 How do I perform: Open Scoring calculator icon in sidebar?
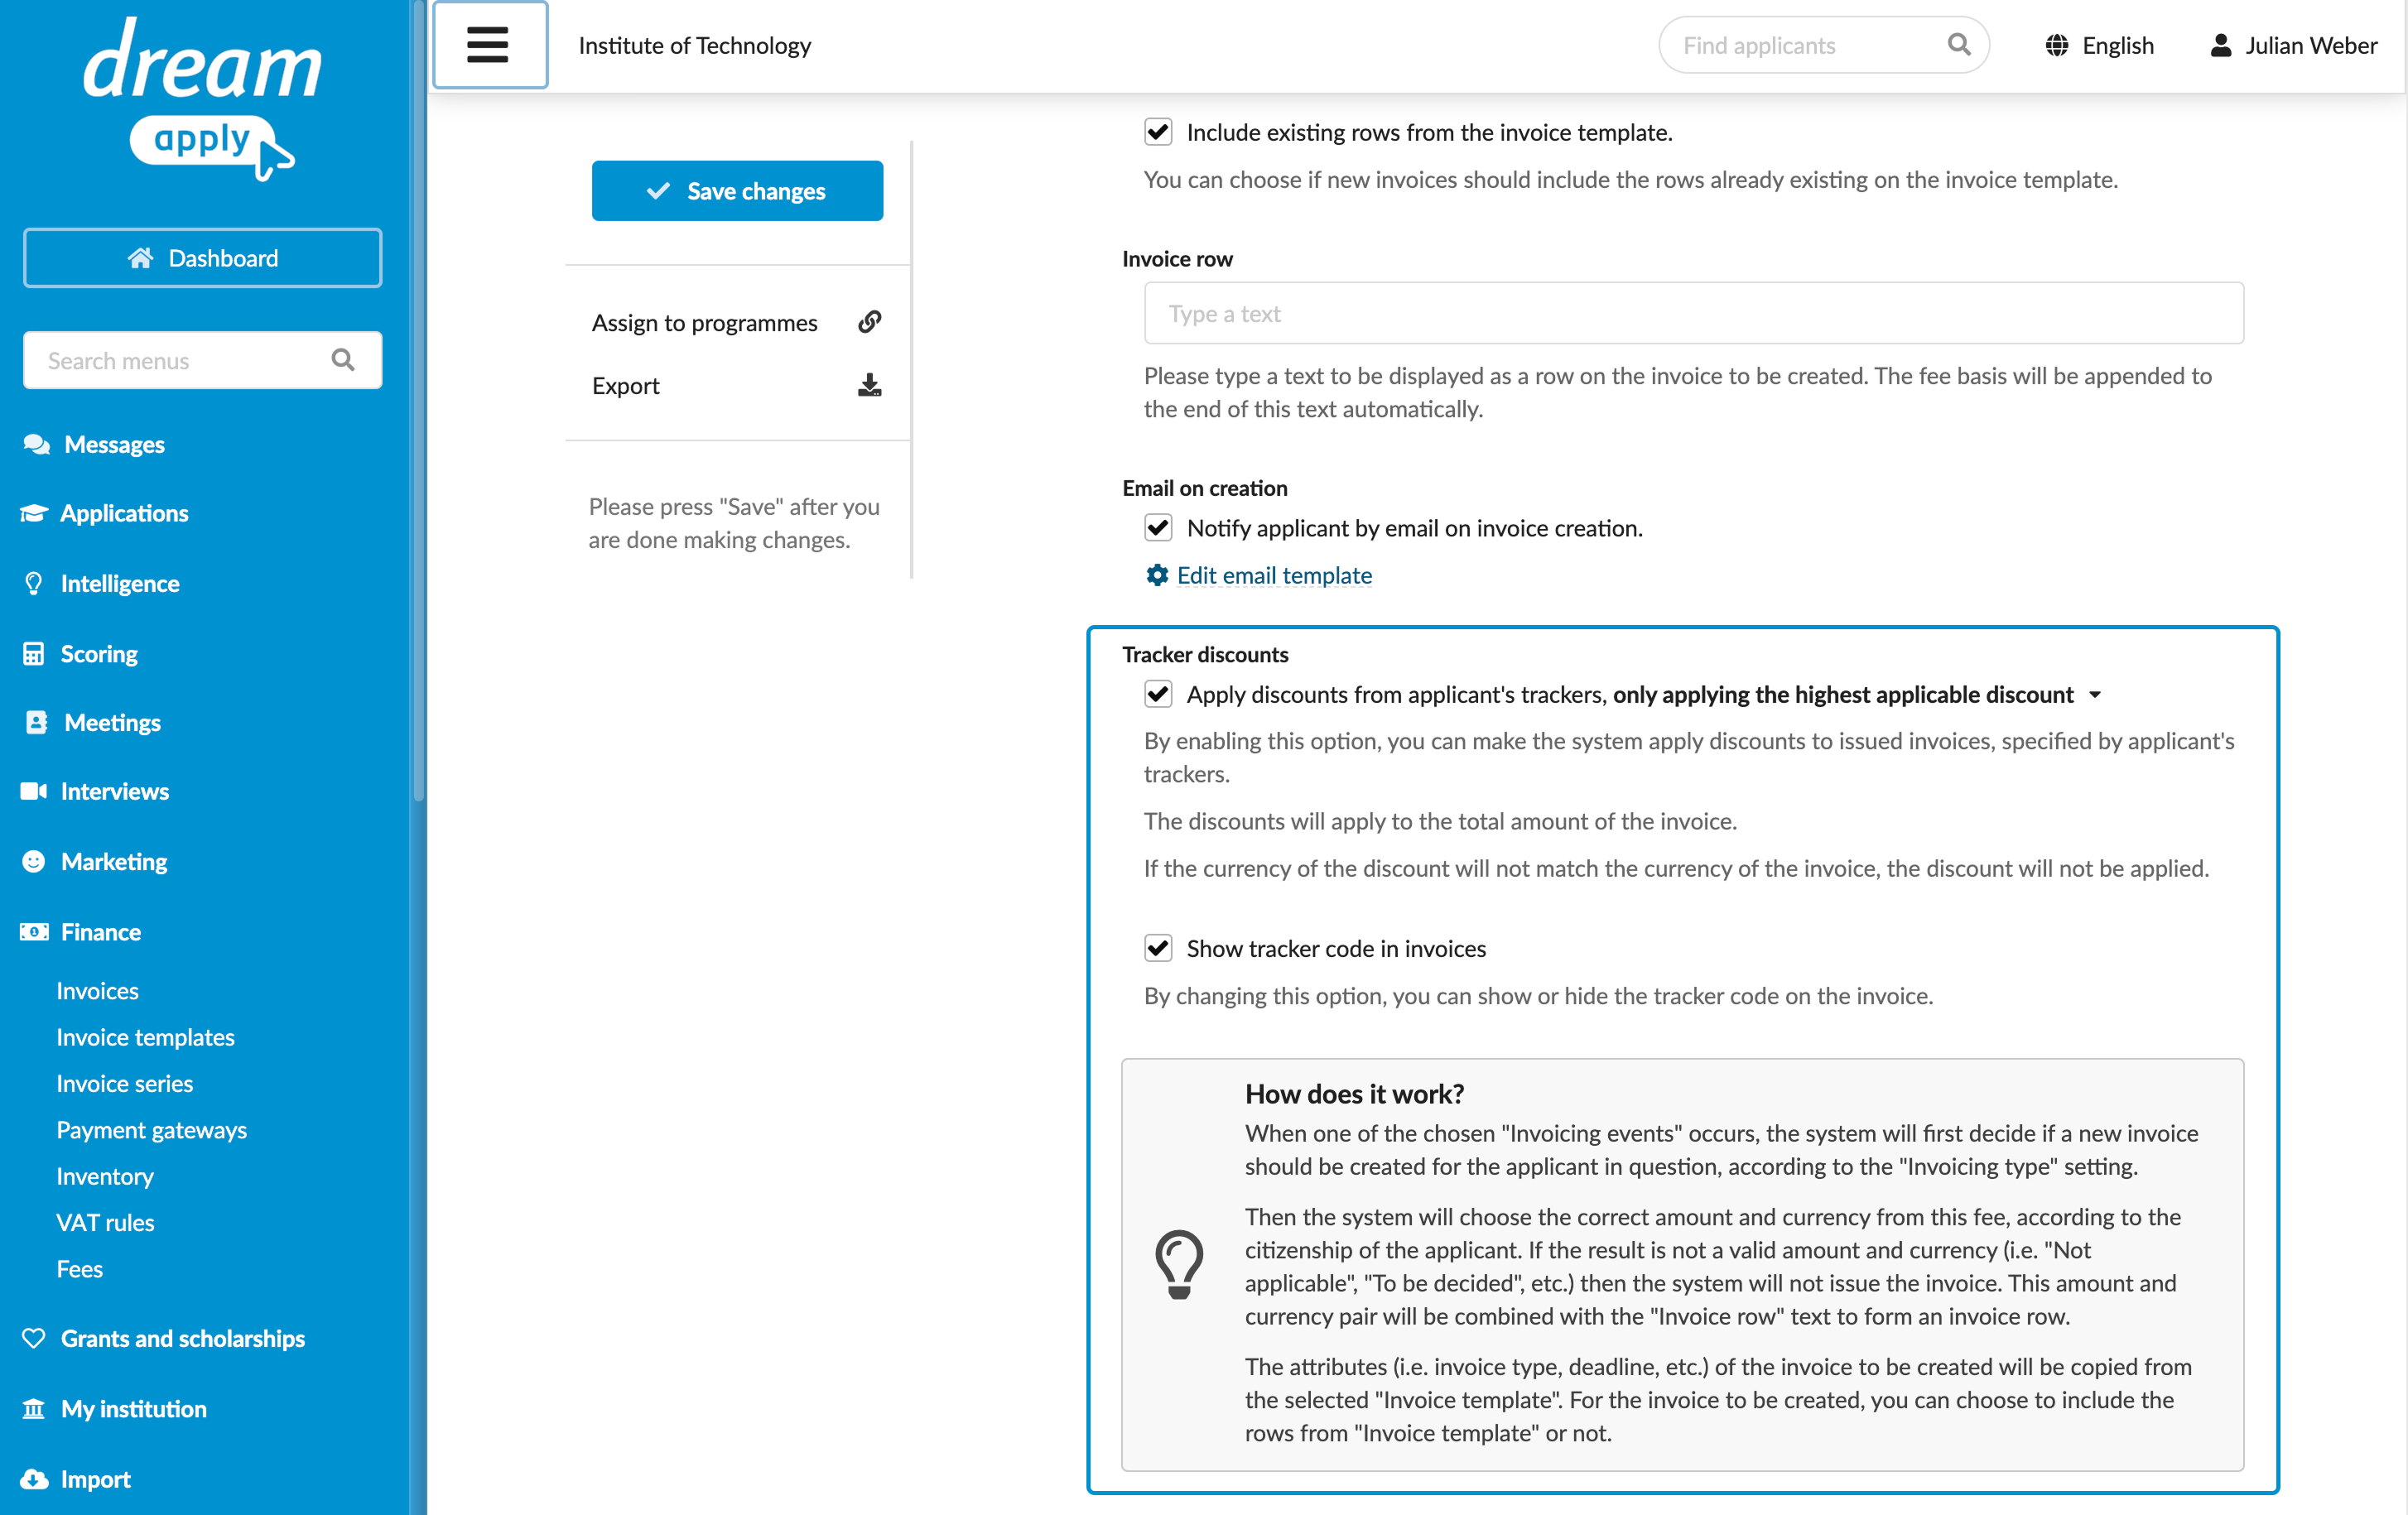tap(34, 654)
